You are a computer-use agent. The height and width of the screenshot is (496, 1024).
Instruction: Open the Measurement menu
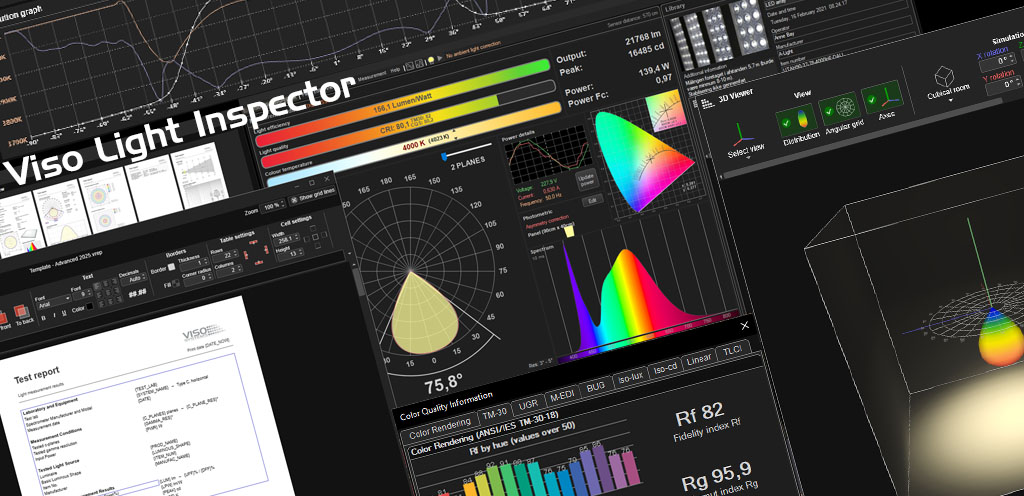(372, 77)
